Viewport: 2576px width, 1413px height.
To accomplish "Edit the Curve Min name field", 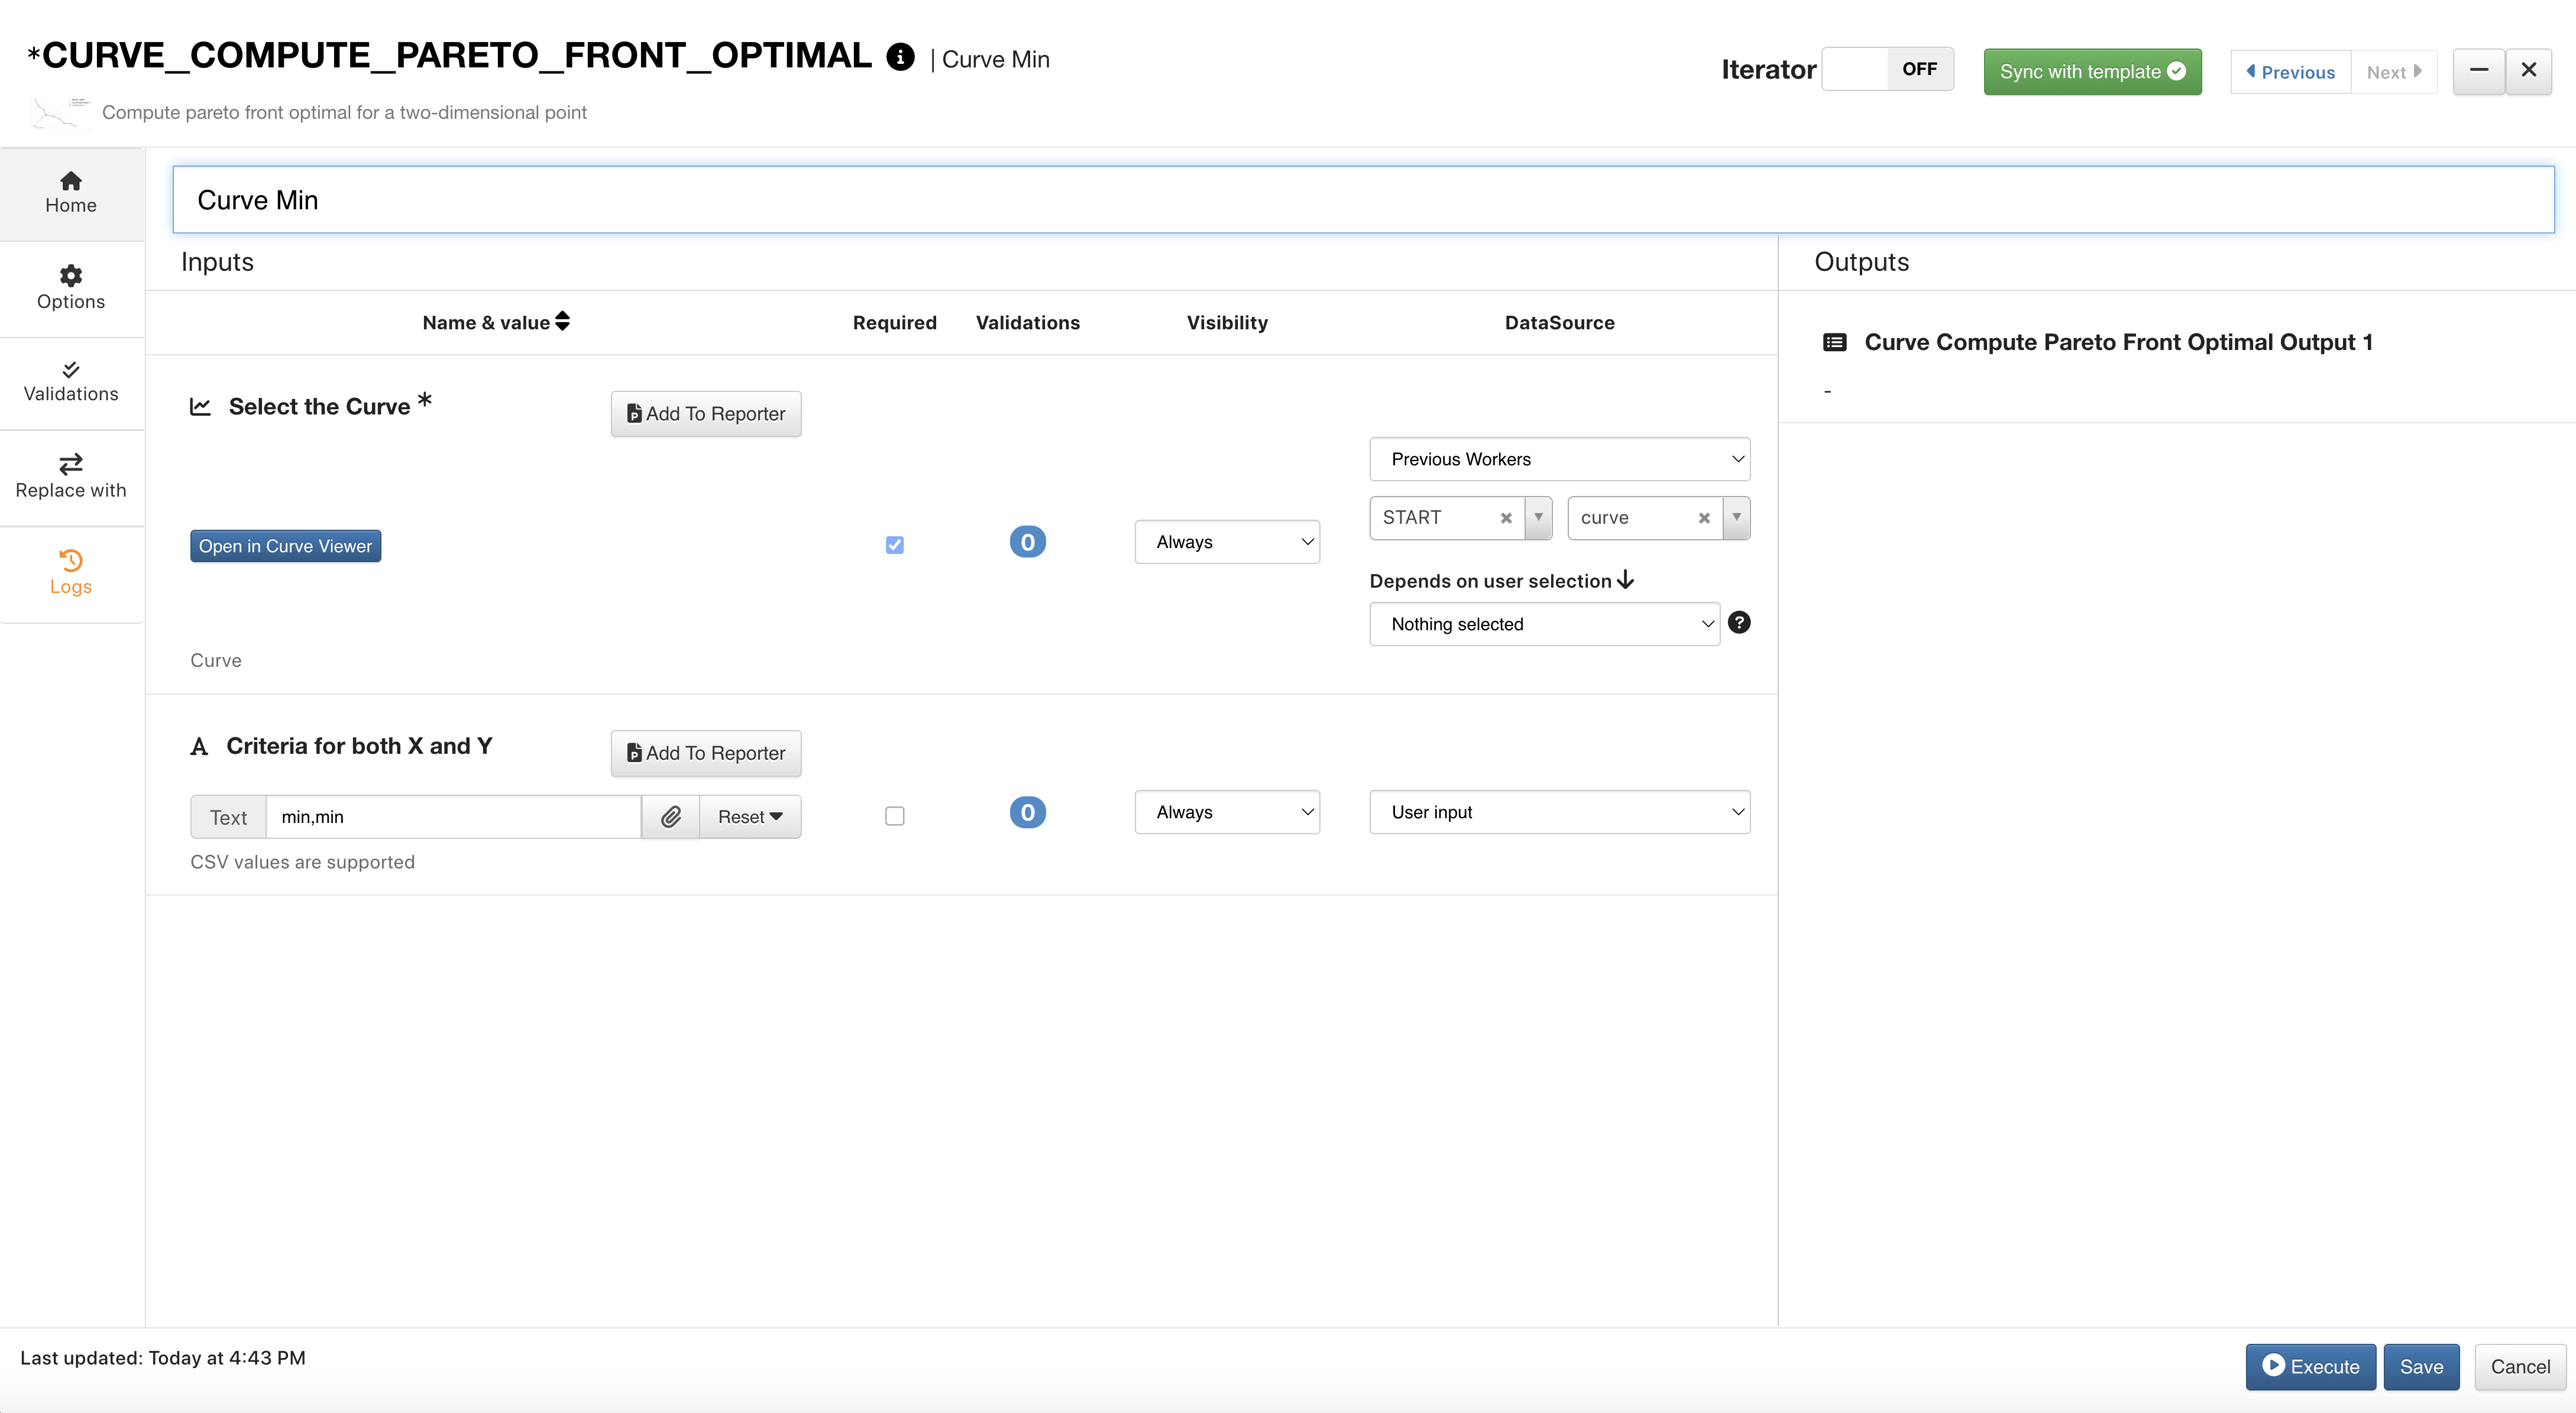I will (x=1363, y=200).
